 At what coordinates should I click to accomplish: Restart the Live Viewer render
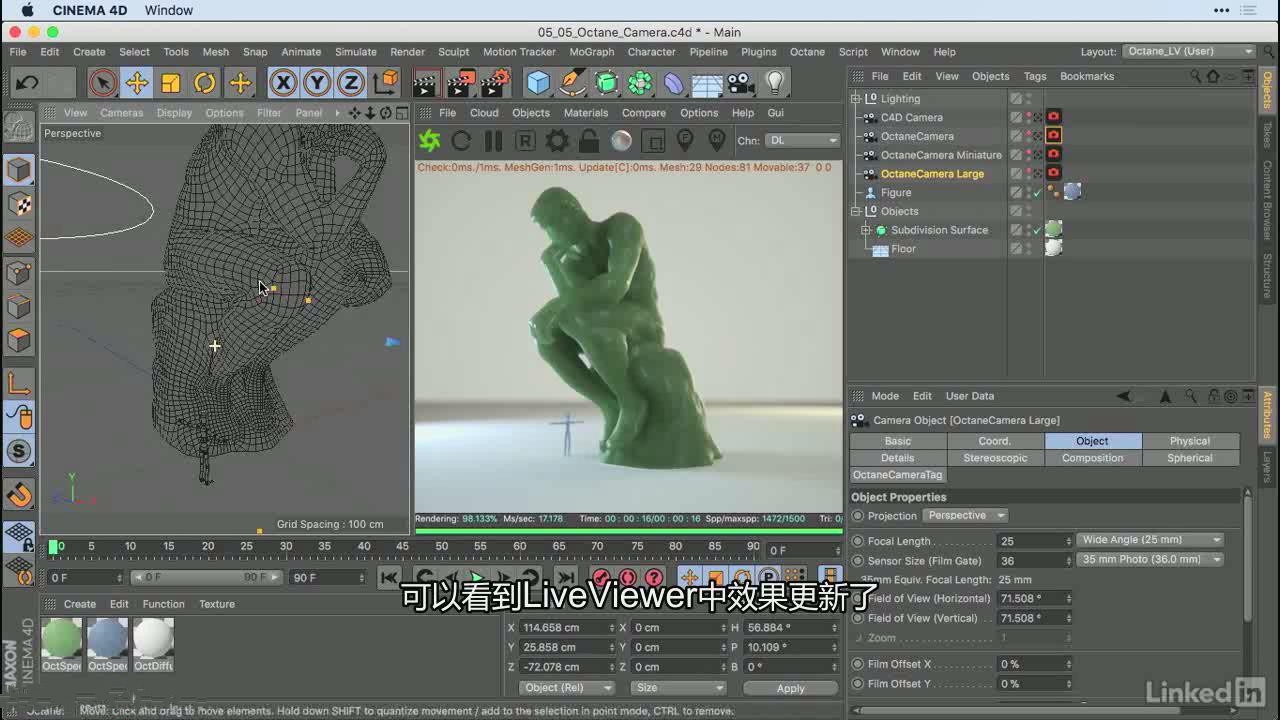click(461, 140)
